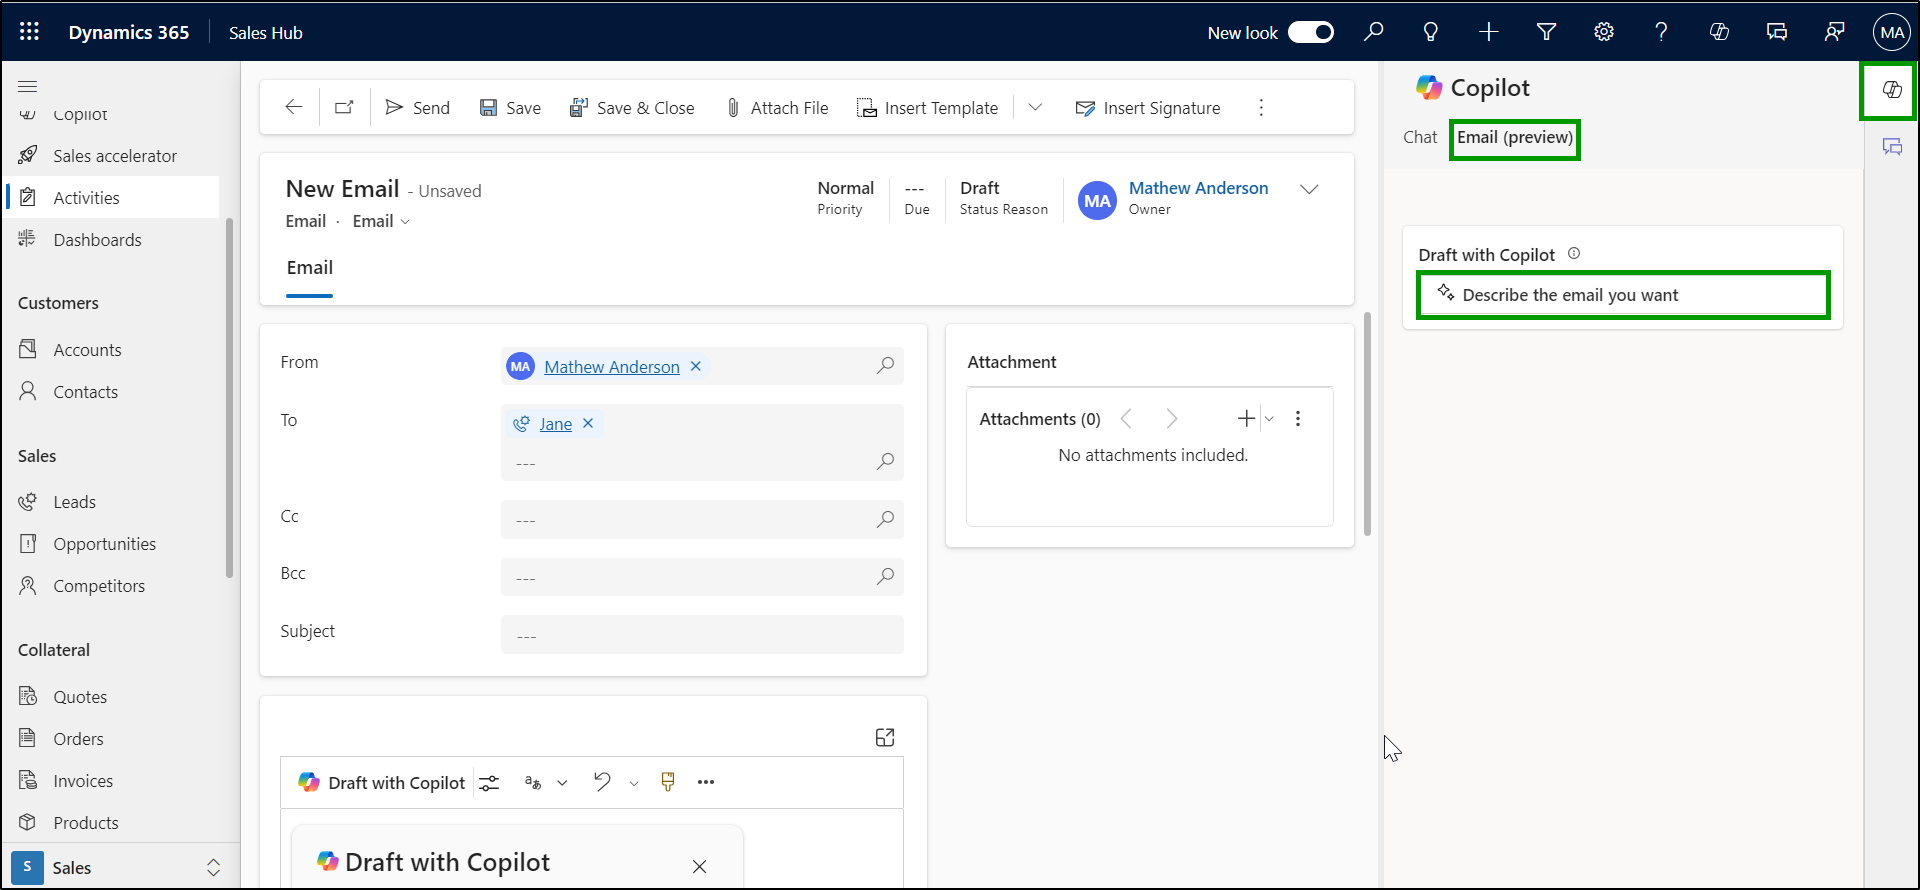Image resolution: width=1920 pixels, height=890 pixels.
Task: Go back with the arrow icon
Action: point(293,107)
